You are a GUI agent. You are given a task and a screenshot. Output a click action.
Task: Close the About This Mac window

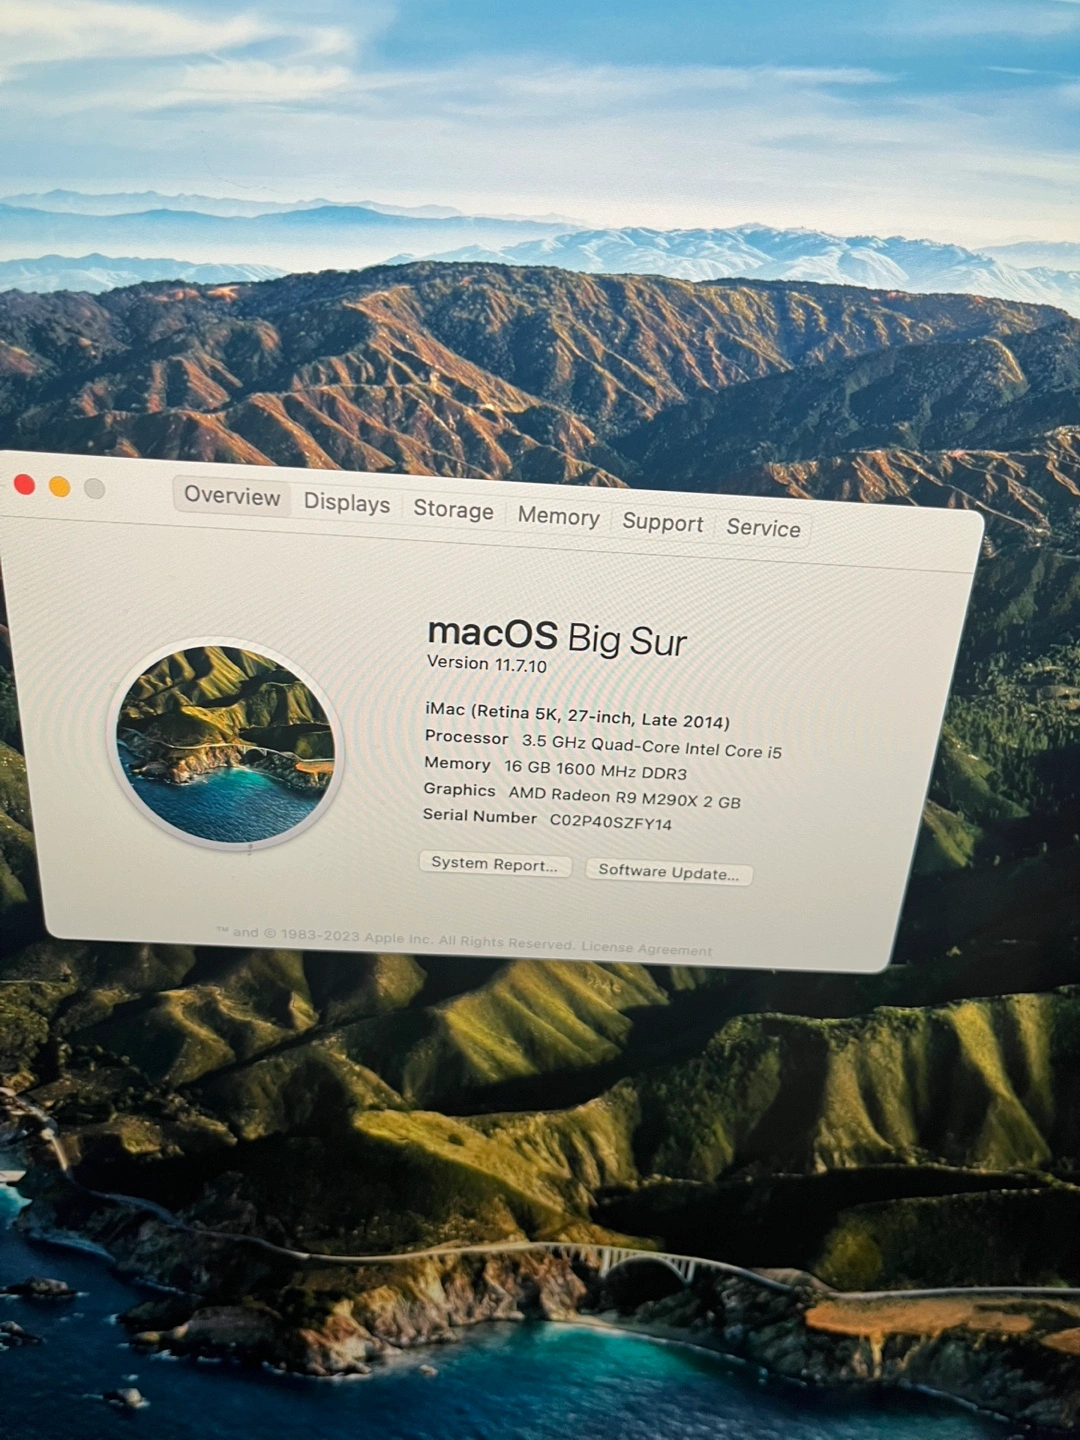pyautogui.click(x=25, y=485)
